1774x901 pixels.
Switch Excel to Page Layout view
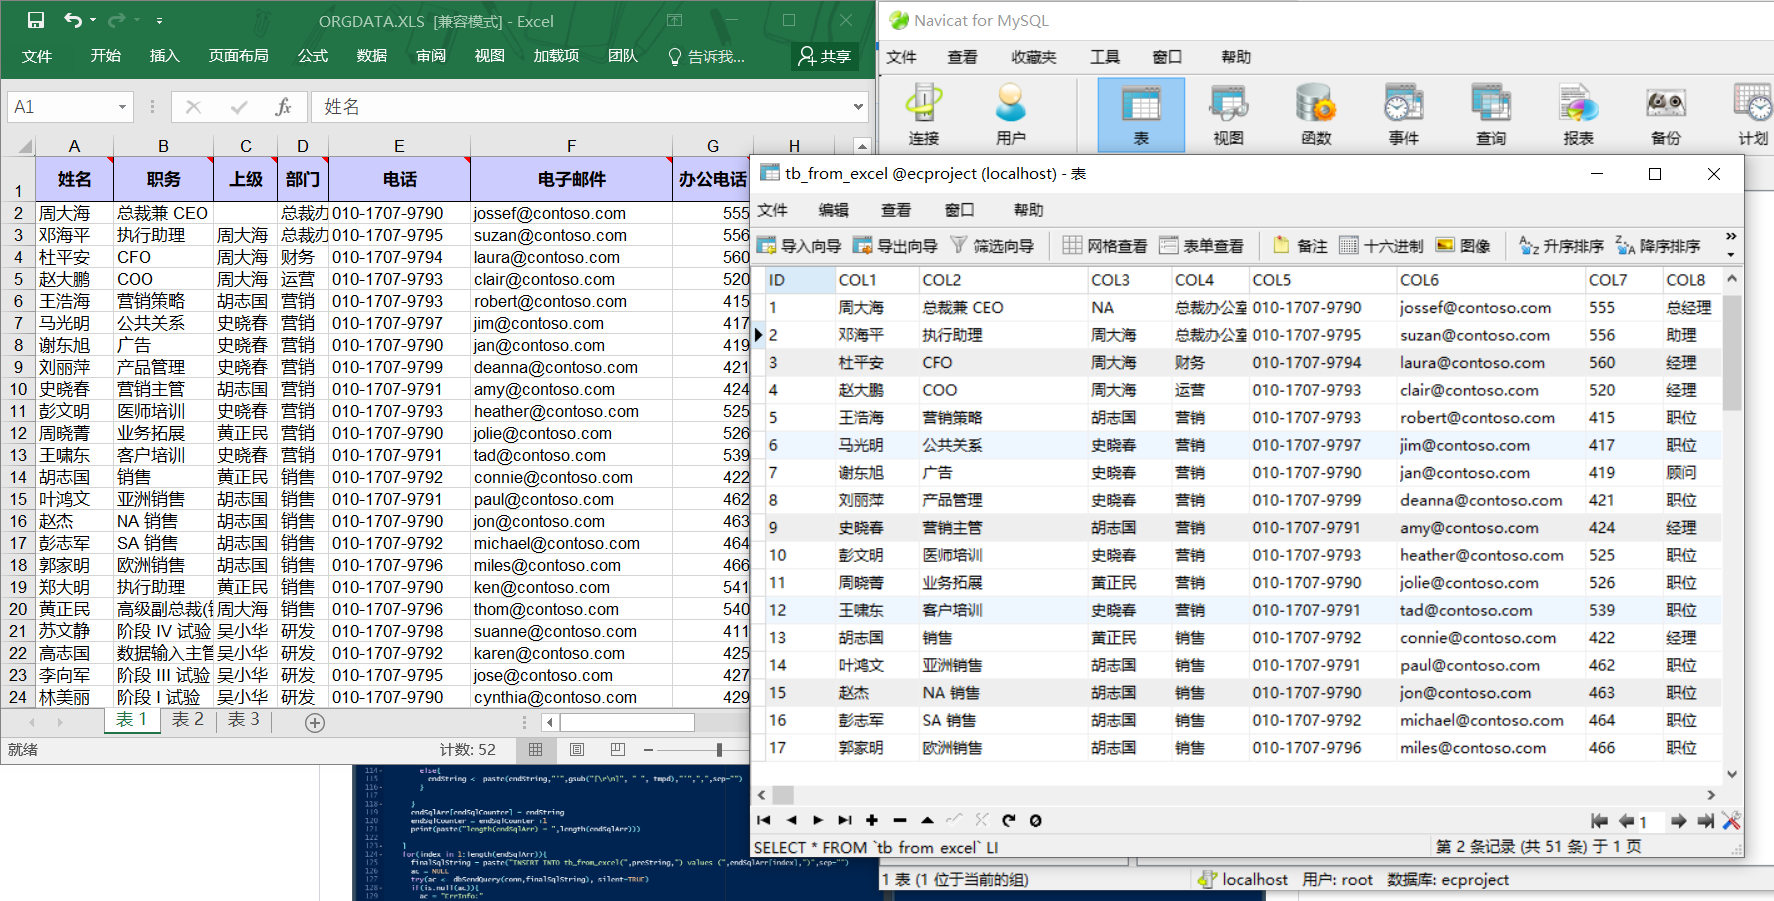tap(577, 749)
